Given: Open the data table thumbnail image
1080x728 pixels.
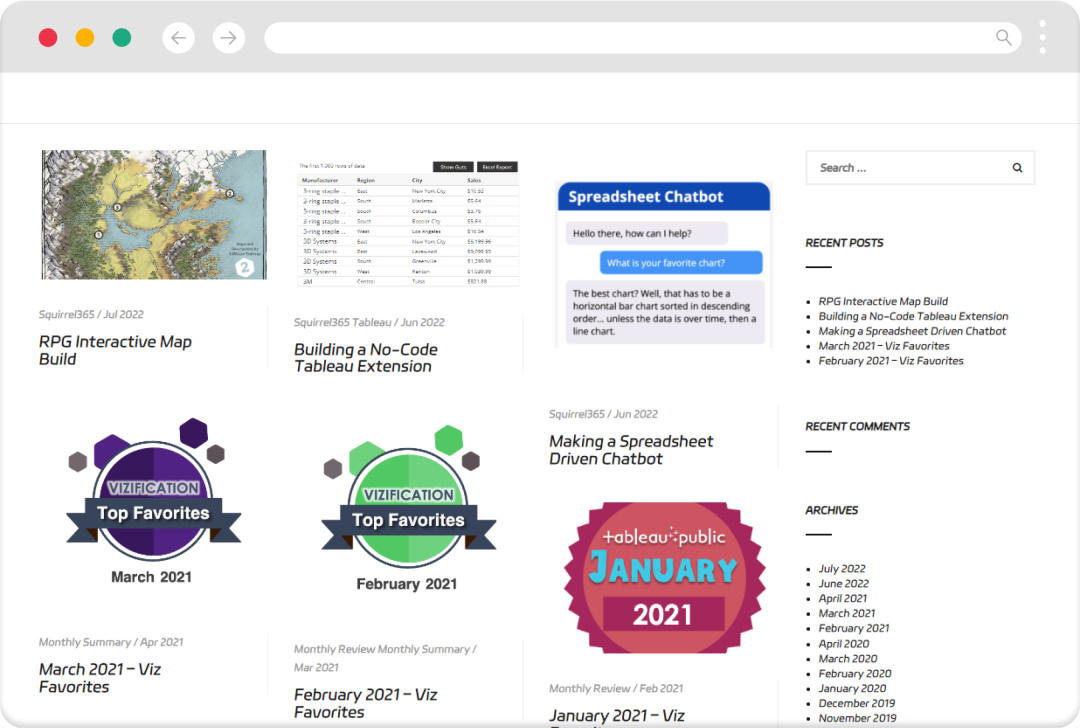Looking at the screenshot, I should click(x=407, y=222).
